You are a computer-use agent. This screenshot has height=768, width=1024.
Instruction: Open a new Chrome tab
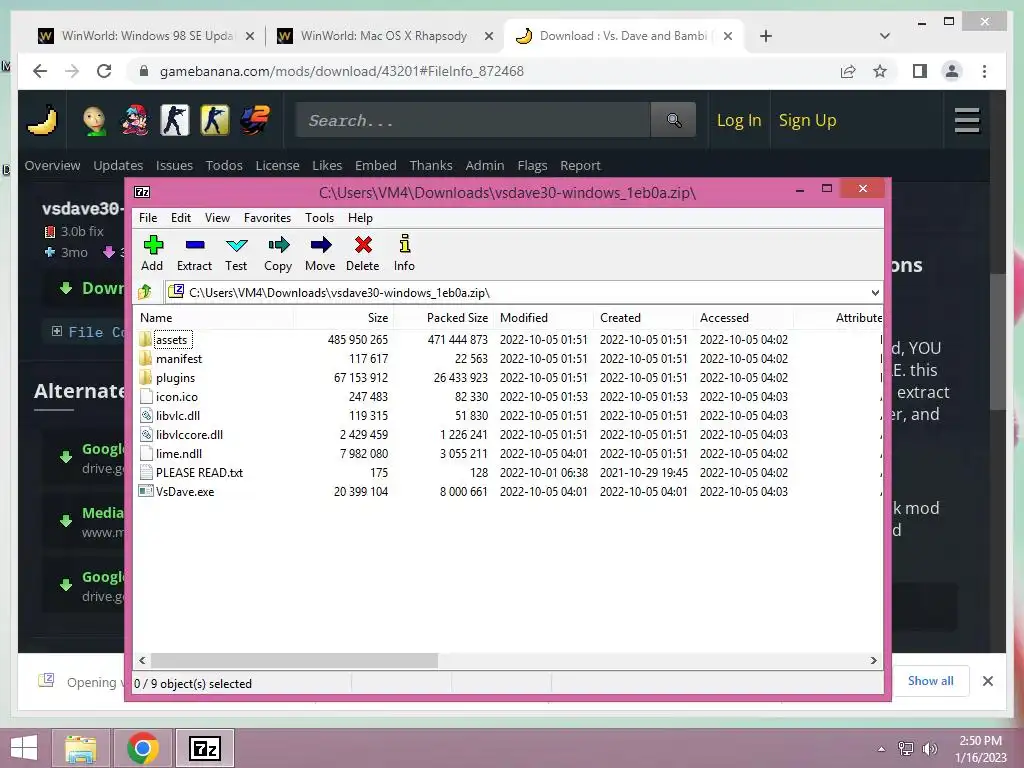pos(766,36)
